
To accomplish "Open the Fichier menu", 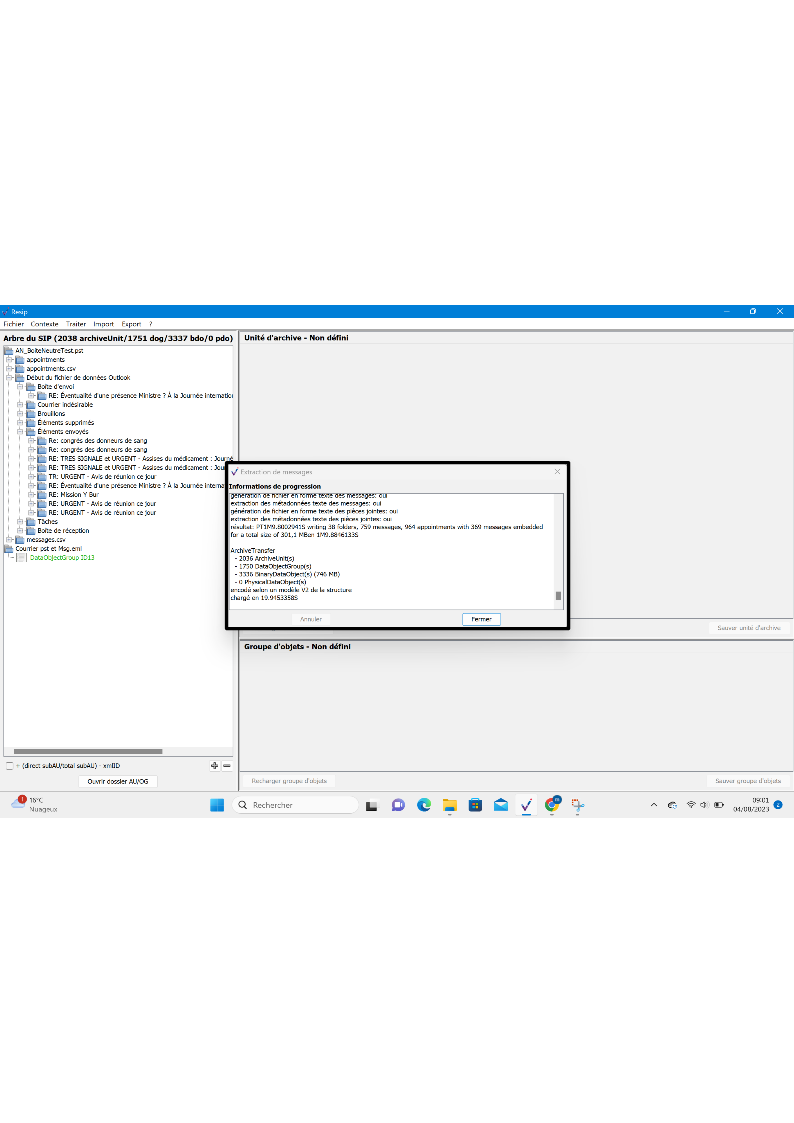I will pos(13,324).
